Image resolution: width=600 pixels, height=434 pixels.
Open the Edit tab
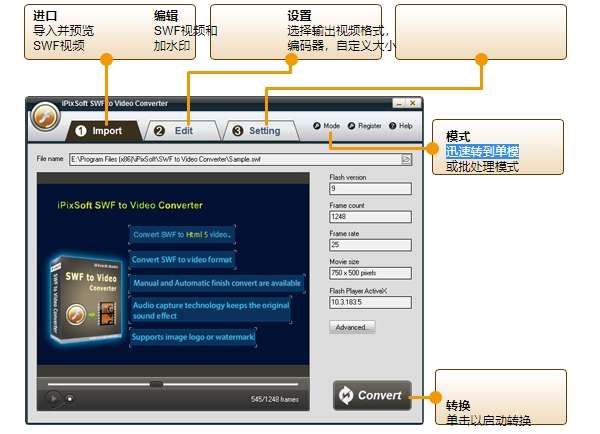tap(181, 131)
